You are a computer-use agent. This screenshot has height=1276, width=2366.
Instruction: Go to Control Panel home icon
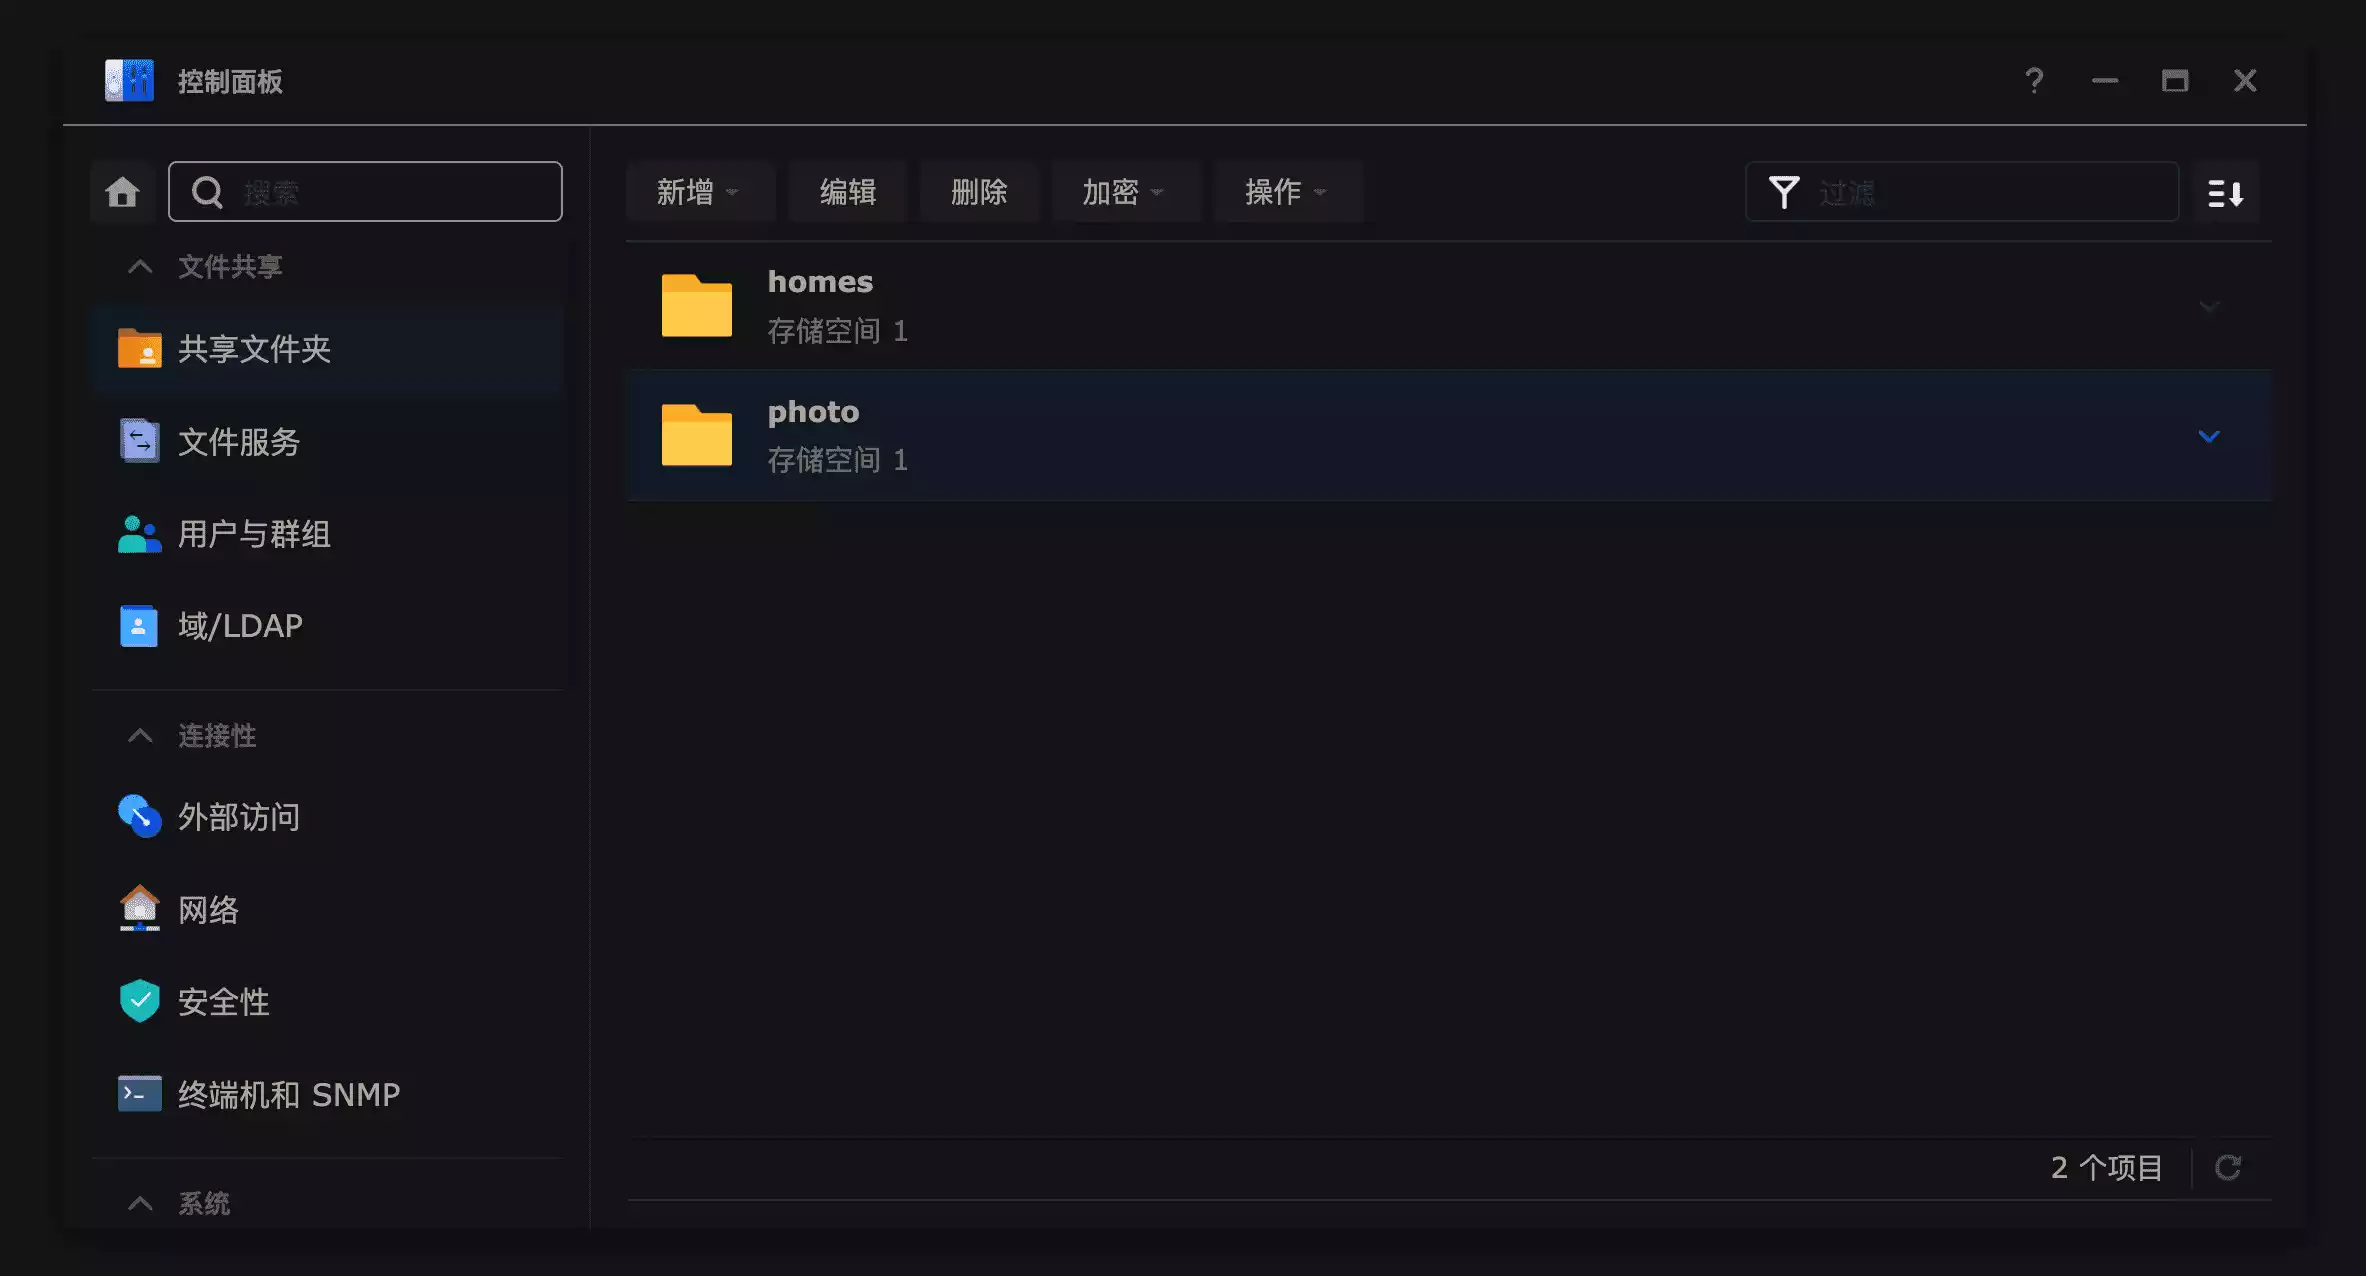point(122,192)
